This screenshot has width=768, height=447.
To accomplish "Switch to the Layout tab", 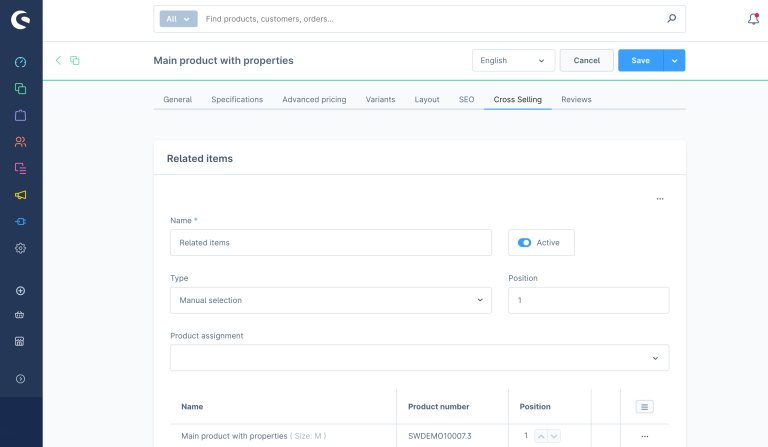I will [x=427, y=99].
